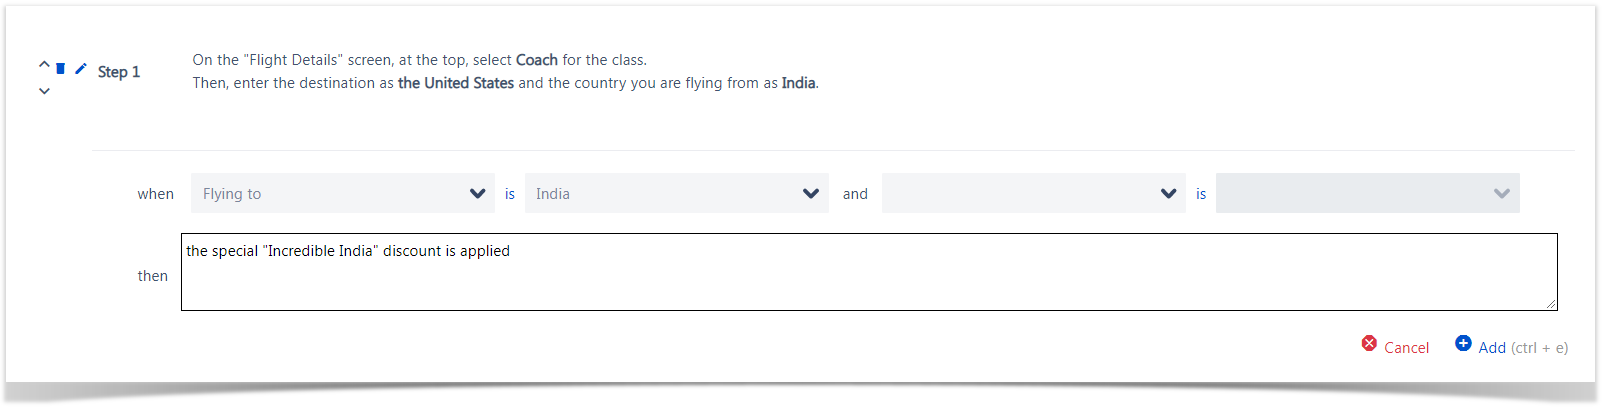Click the blue plus add icon
Viewport: 1609px width, 411px height.
tap(1463, 343)
